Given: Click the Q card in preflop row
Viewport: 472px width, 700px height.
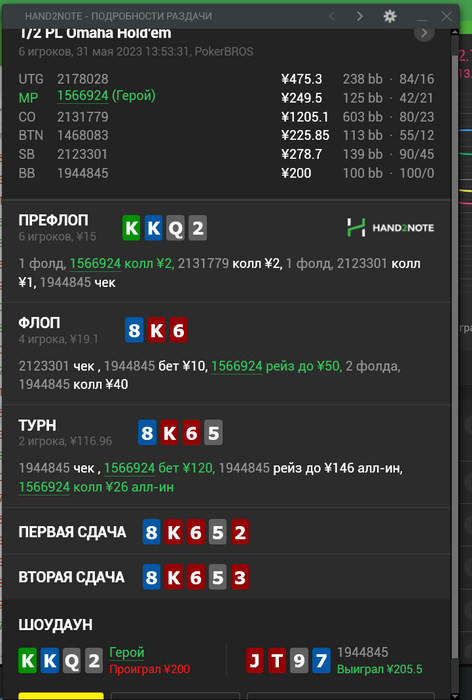Looking at the screenshot, I should (175, 228).
